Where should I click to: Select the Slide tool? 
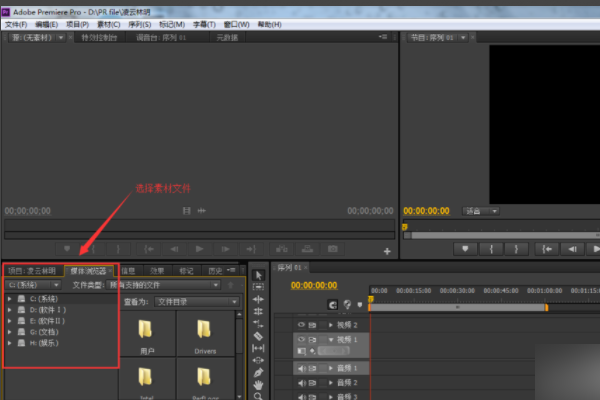258,360
